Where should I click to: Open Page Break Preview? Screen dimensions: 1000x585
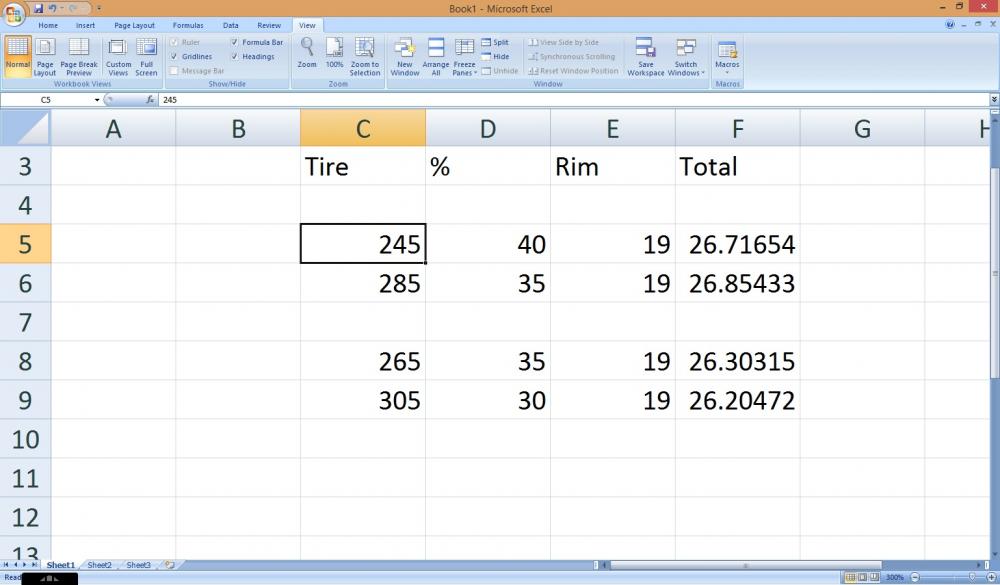click(79, 56)
